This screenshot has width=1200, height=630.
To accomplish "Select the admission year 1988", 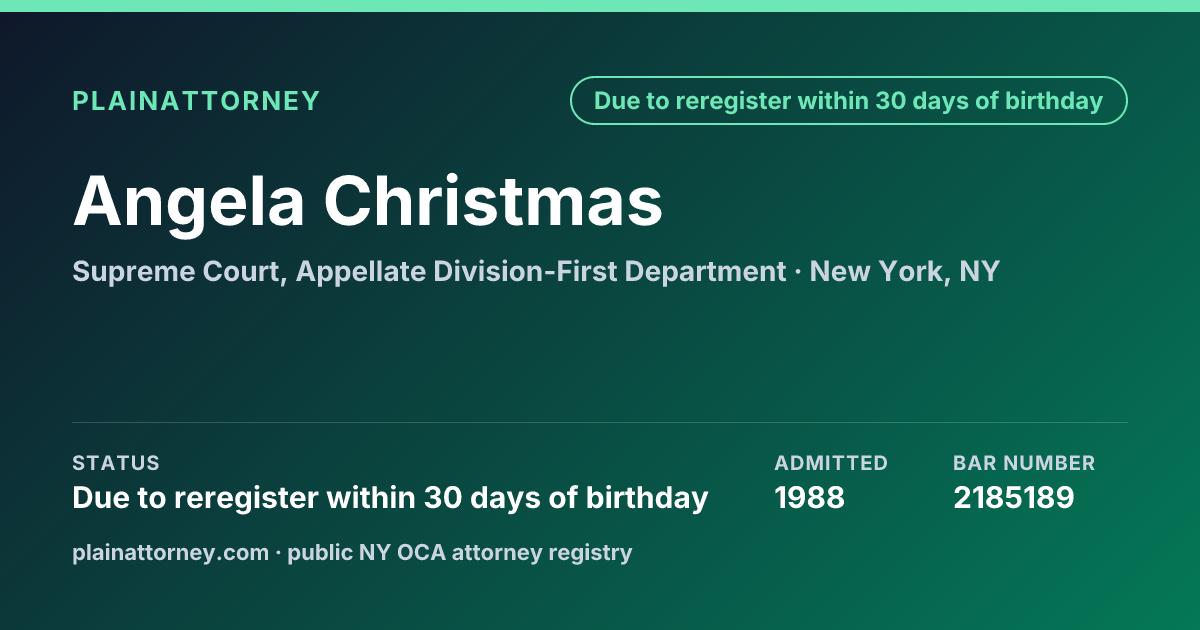I will [x=810, y=497].
